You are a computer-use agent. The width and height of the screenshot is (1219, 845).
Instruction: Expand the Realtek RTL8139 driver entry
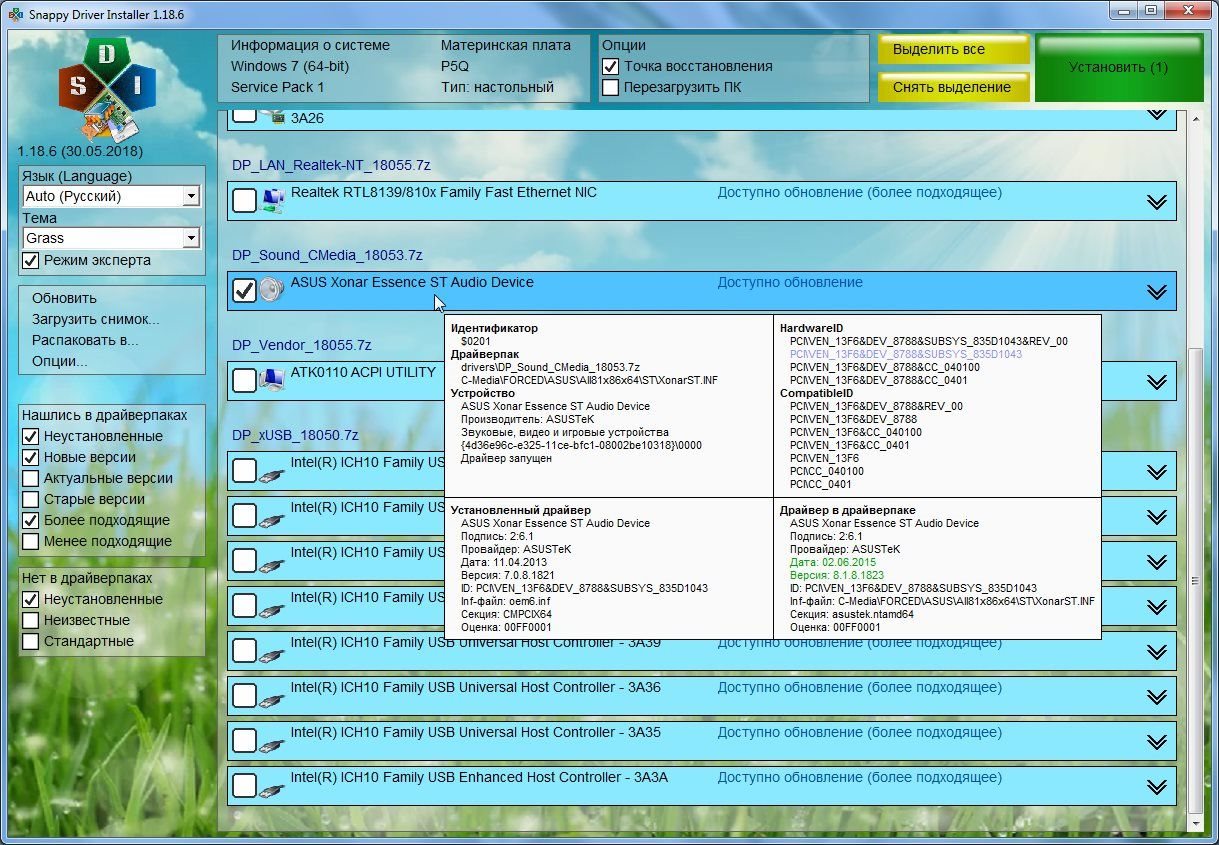1156,202
